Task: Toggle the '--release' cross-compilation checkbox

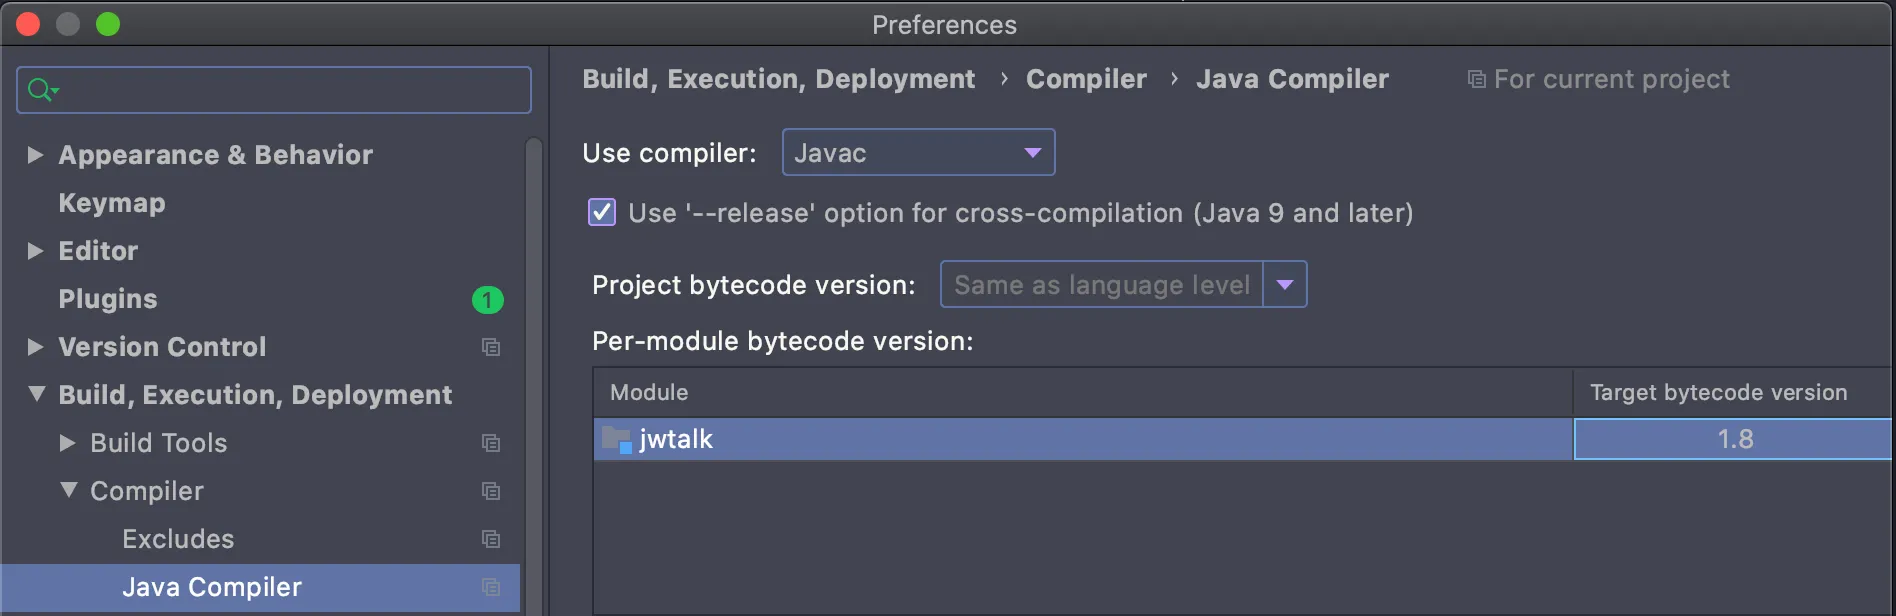Action: 602,213
